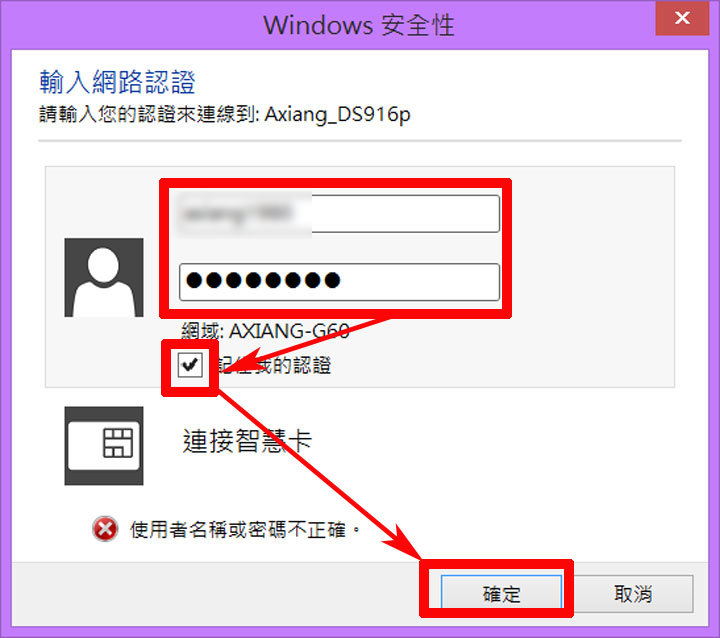Click the Windows 安全性 title bar
This screenshot has height=638, width=720.
pyautogui.click(x=359, y=24)
